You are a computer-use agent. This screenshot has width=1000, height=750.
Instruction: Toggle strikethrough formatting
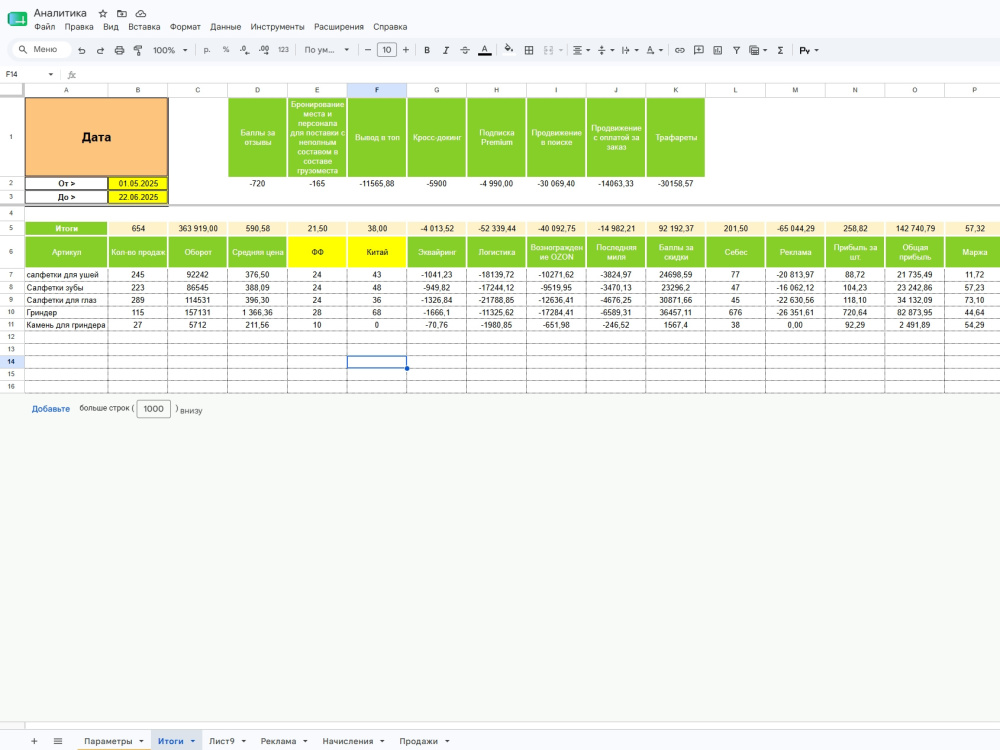[465, 50]
